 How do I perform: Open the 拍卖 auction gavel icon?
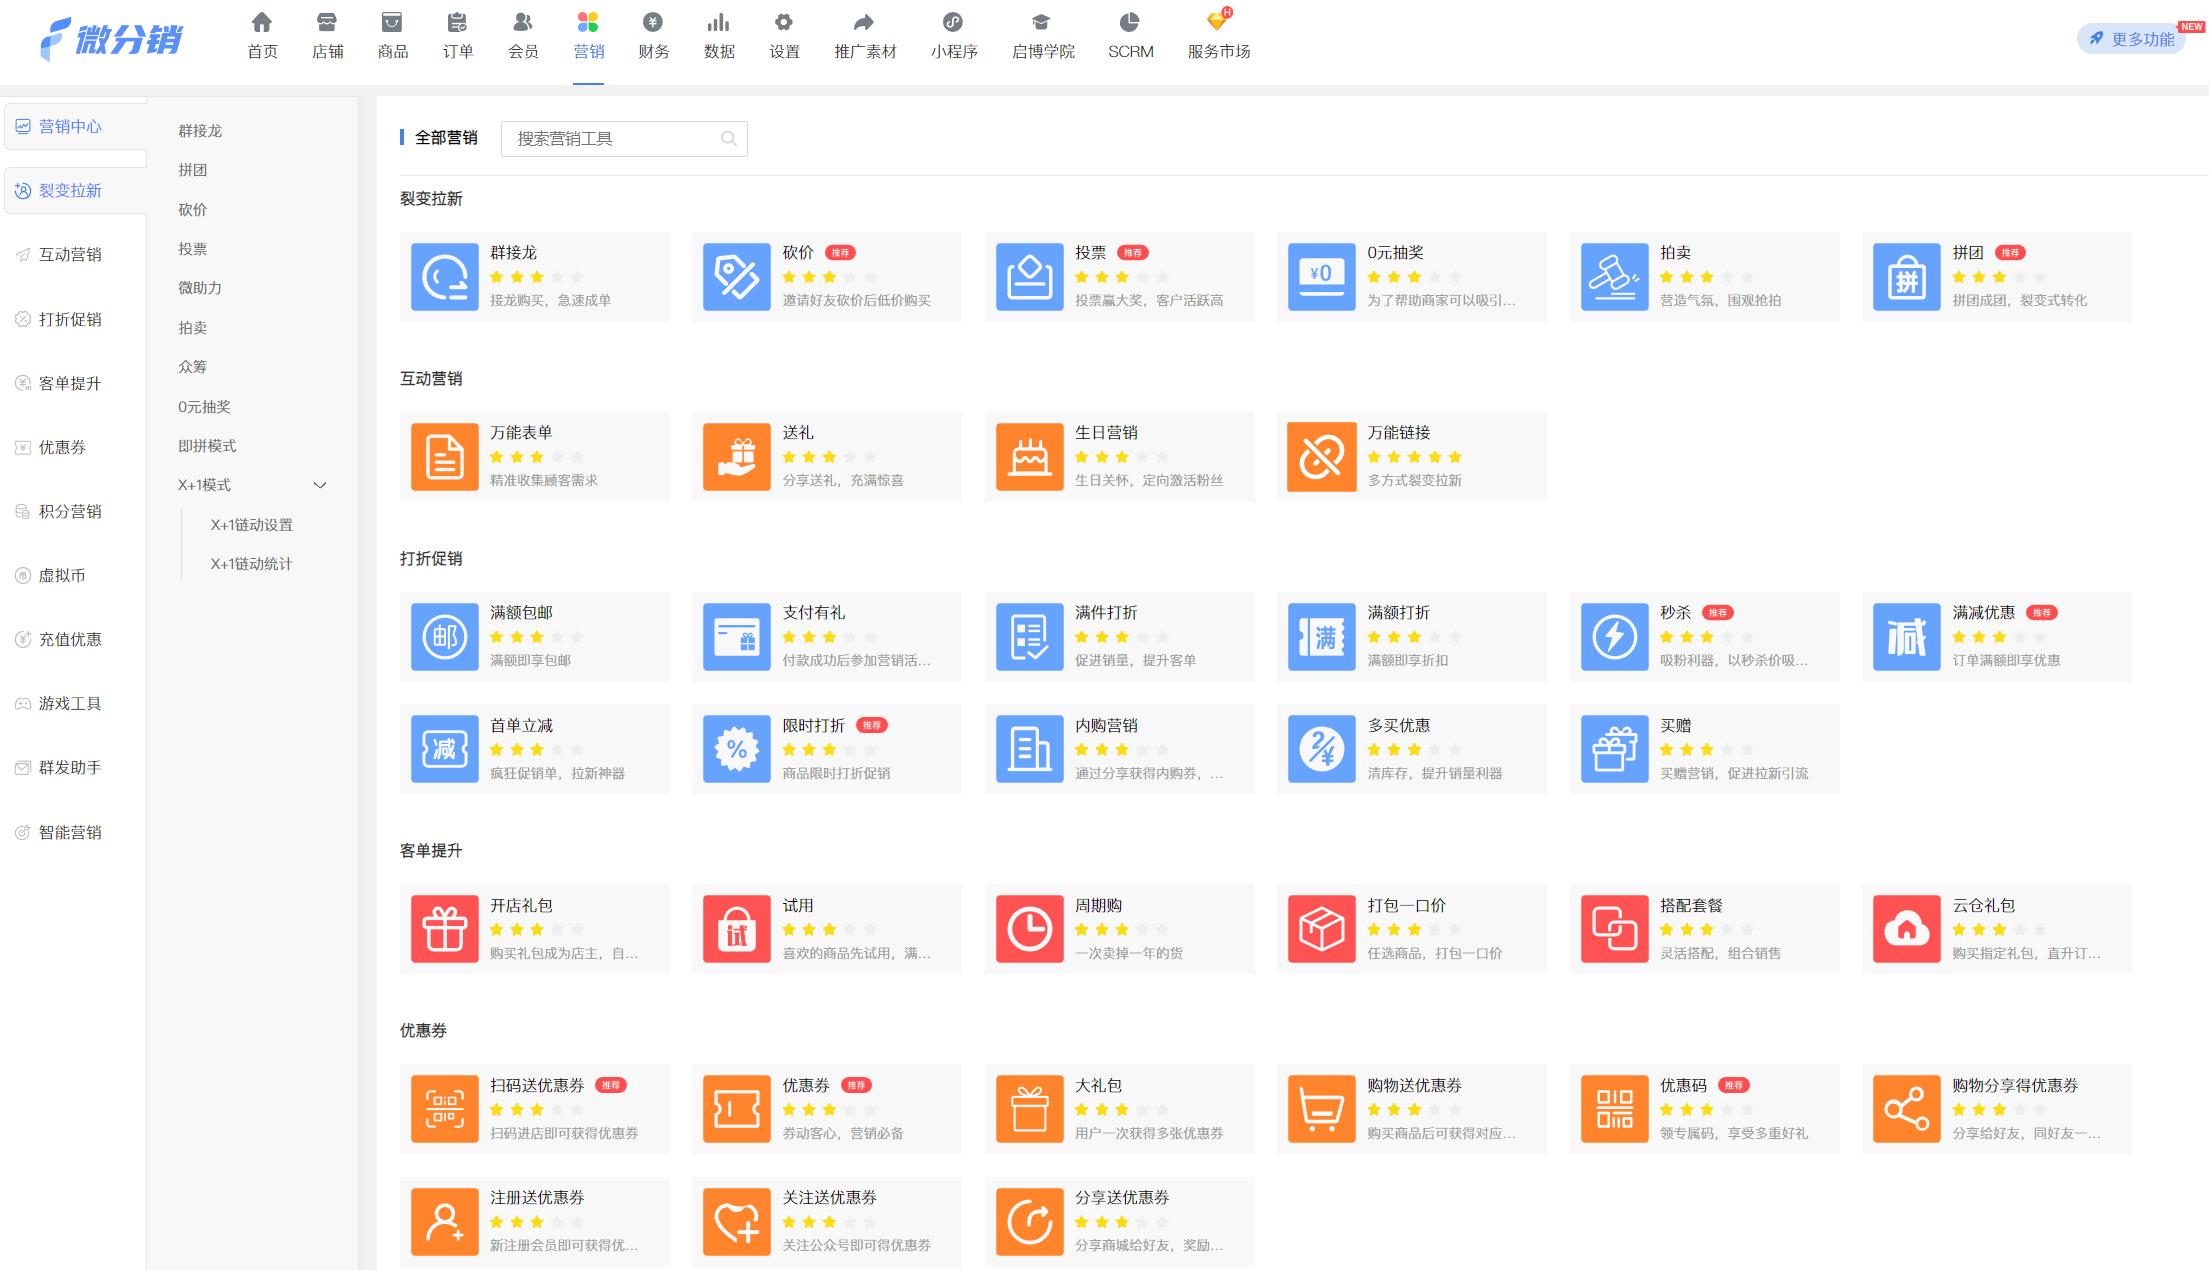(x=1614, y=277)
